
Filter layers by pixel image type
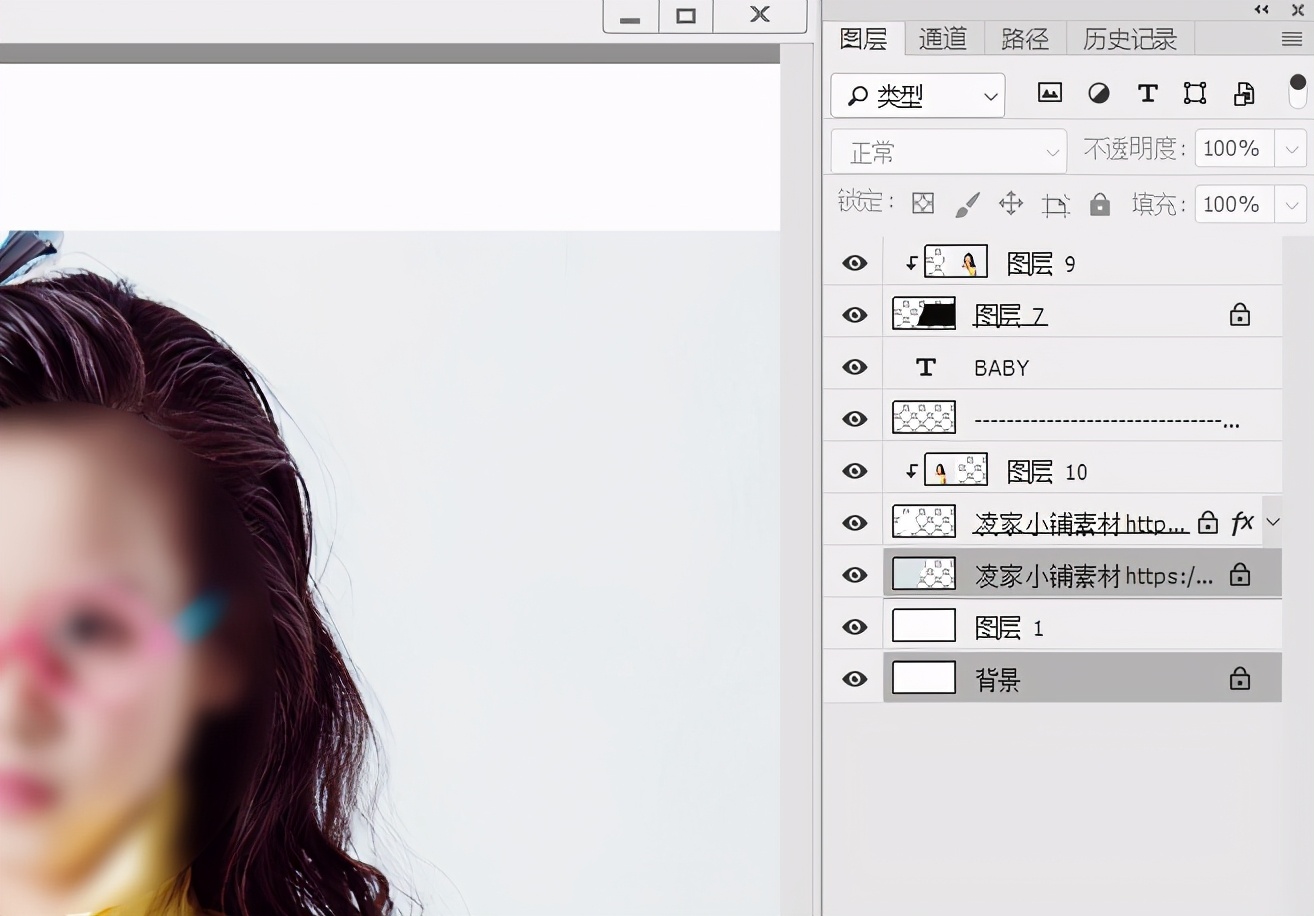[1049, 94]
